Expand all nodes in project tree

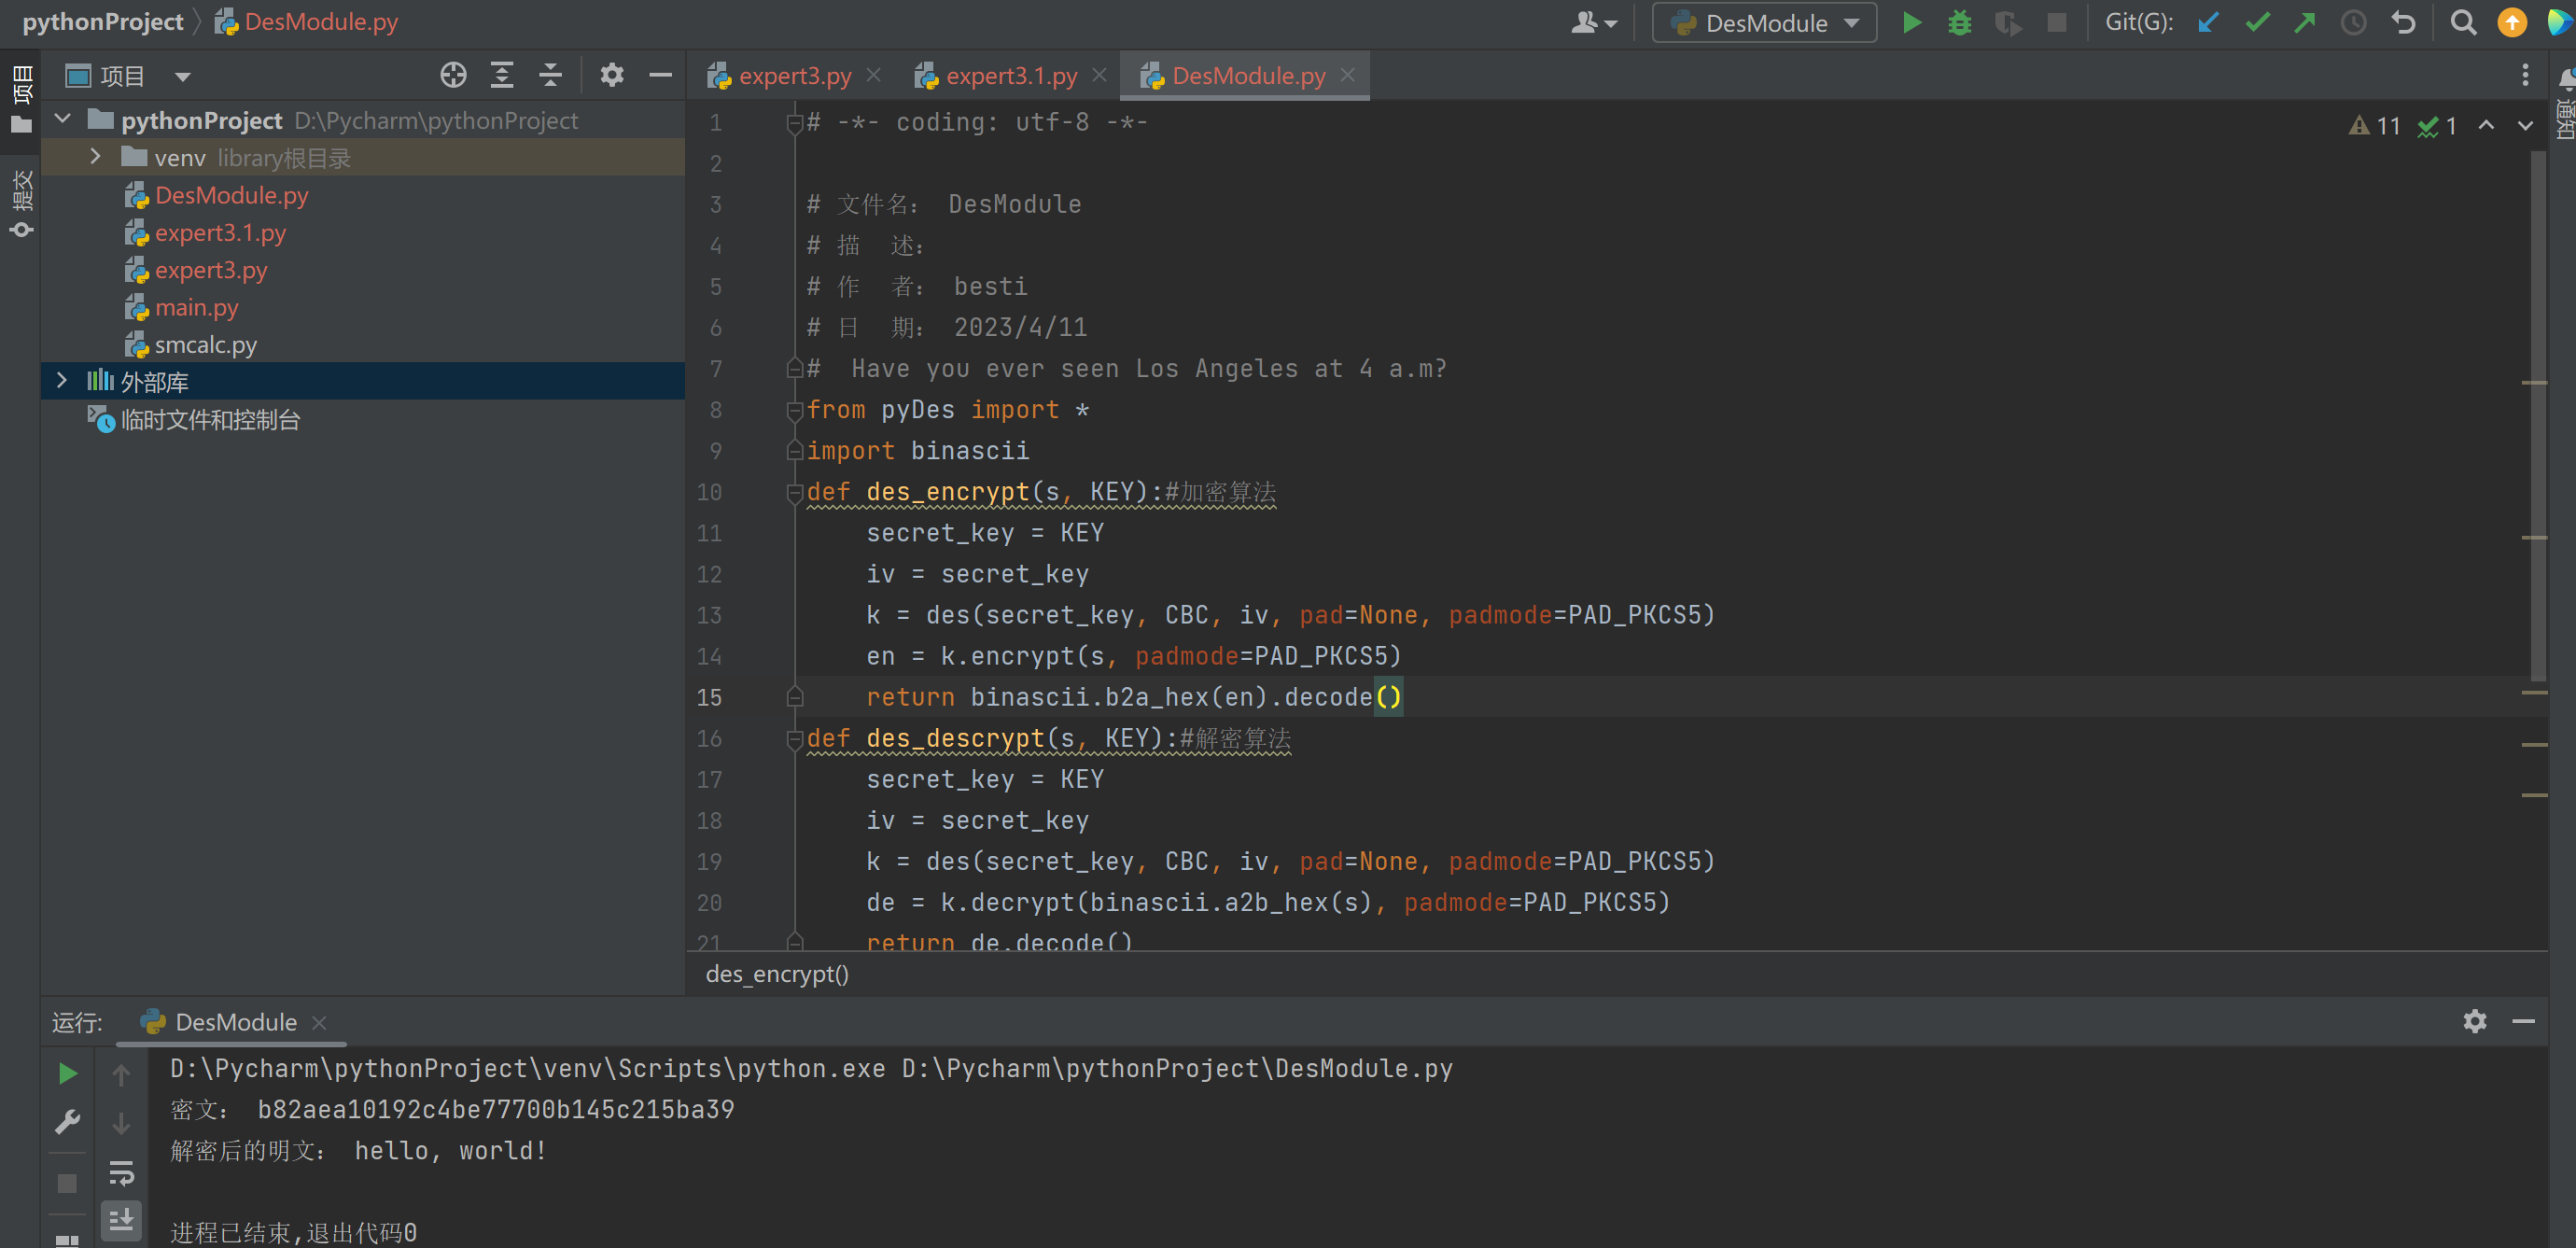[502, 75]
